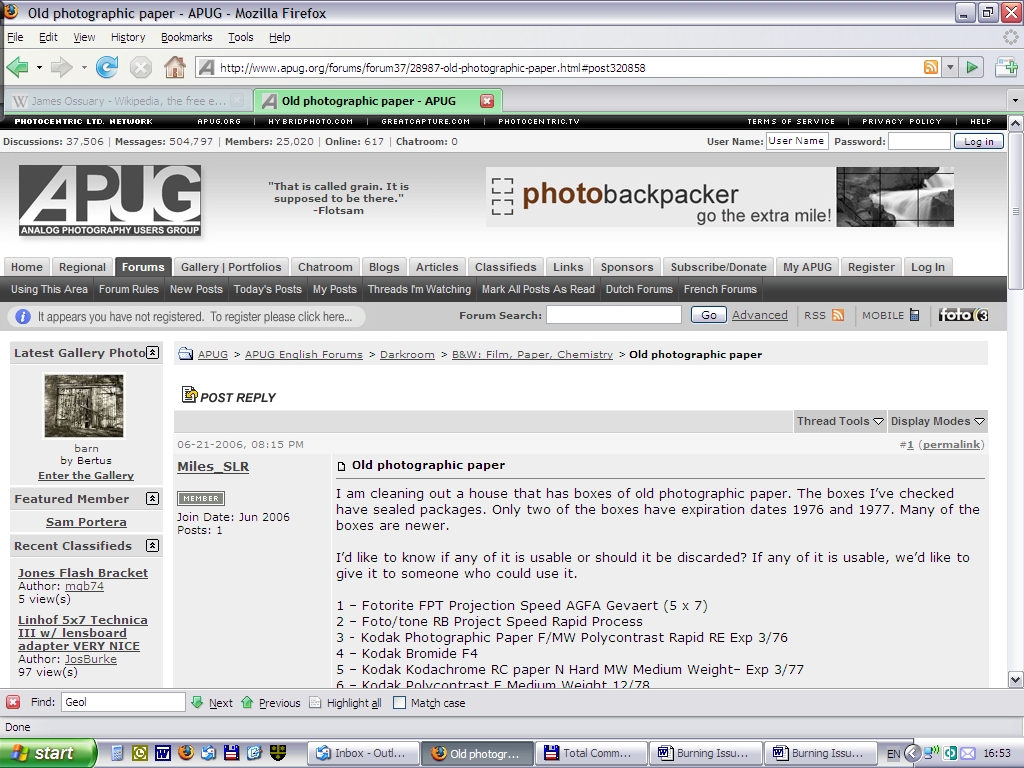Click the info icon in registration notice
Image resolution: width=1024 pixels, height=768 pixels.
coord(23,317)
